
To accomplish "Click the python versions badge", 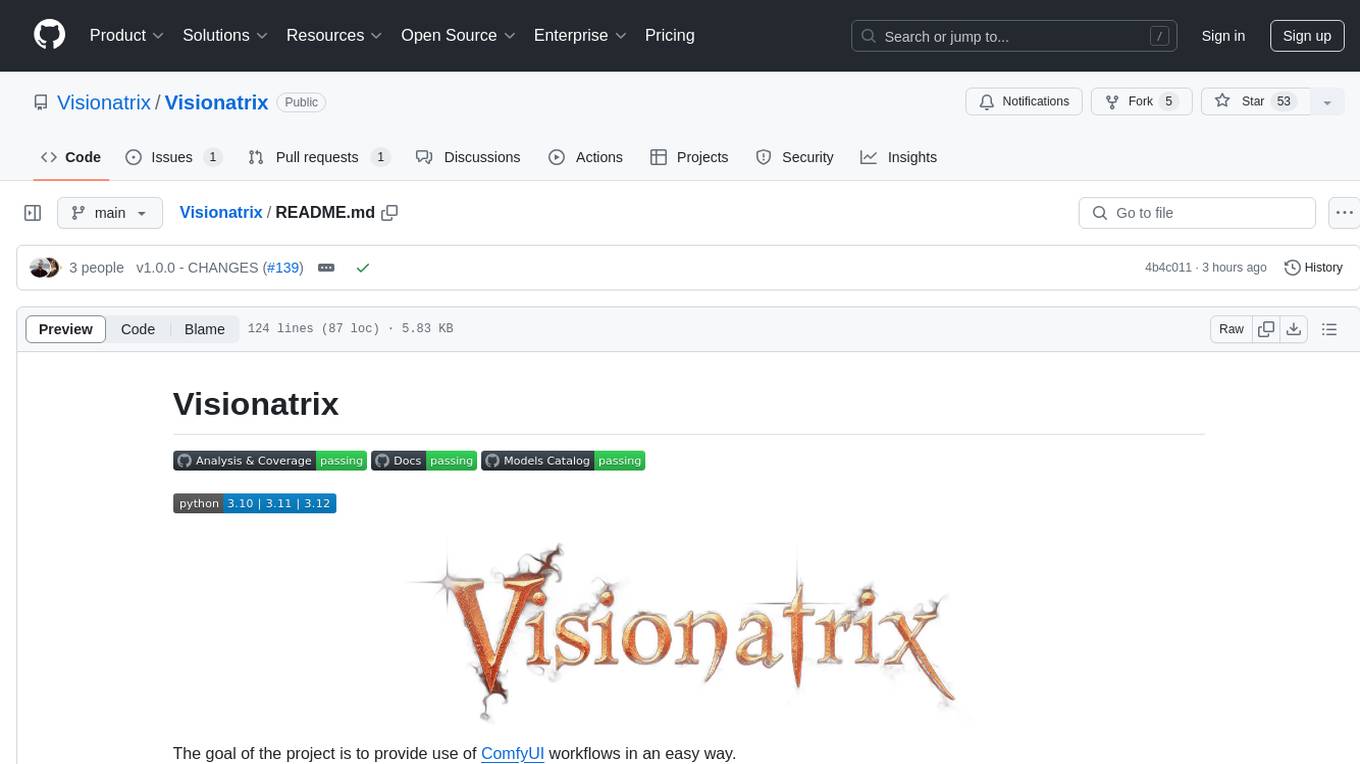I will click(254, 503).
